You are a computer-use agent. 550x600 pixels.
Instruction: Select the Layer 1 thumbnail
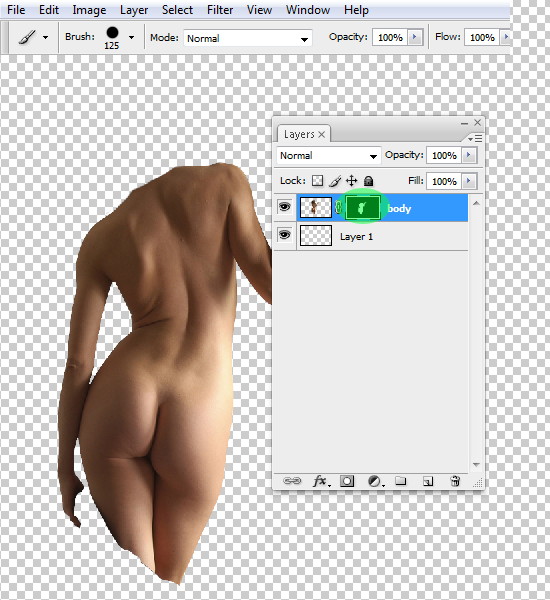pos(316,235)
